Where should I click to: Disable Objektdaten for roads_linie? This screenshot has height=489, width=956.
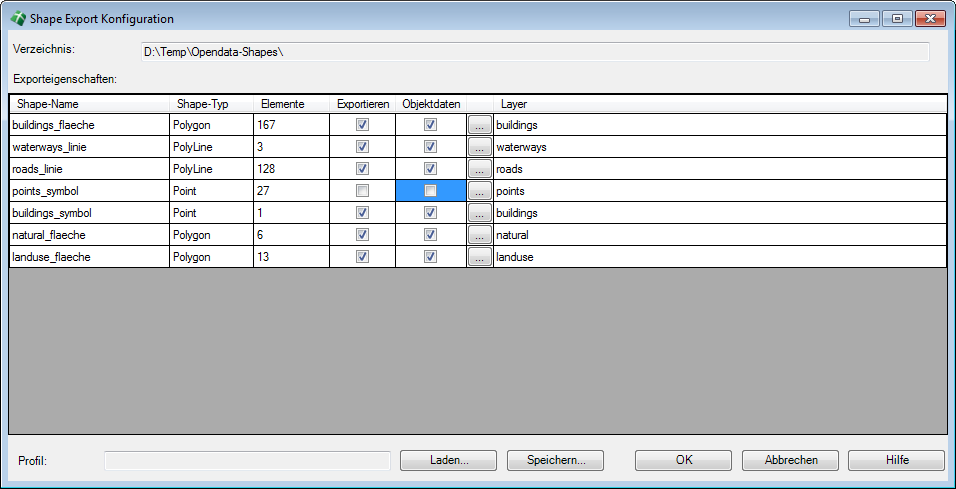pos(430,169)
